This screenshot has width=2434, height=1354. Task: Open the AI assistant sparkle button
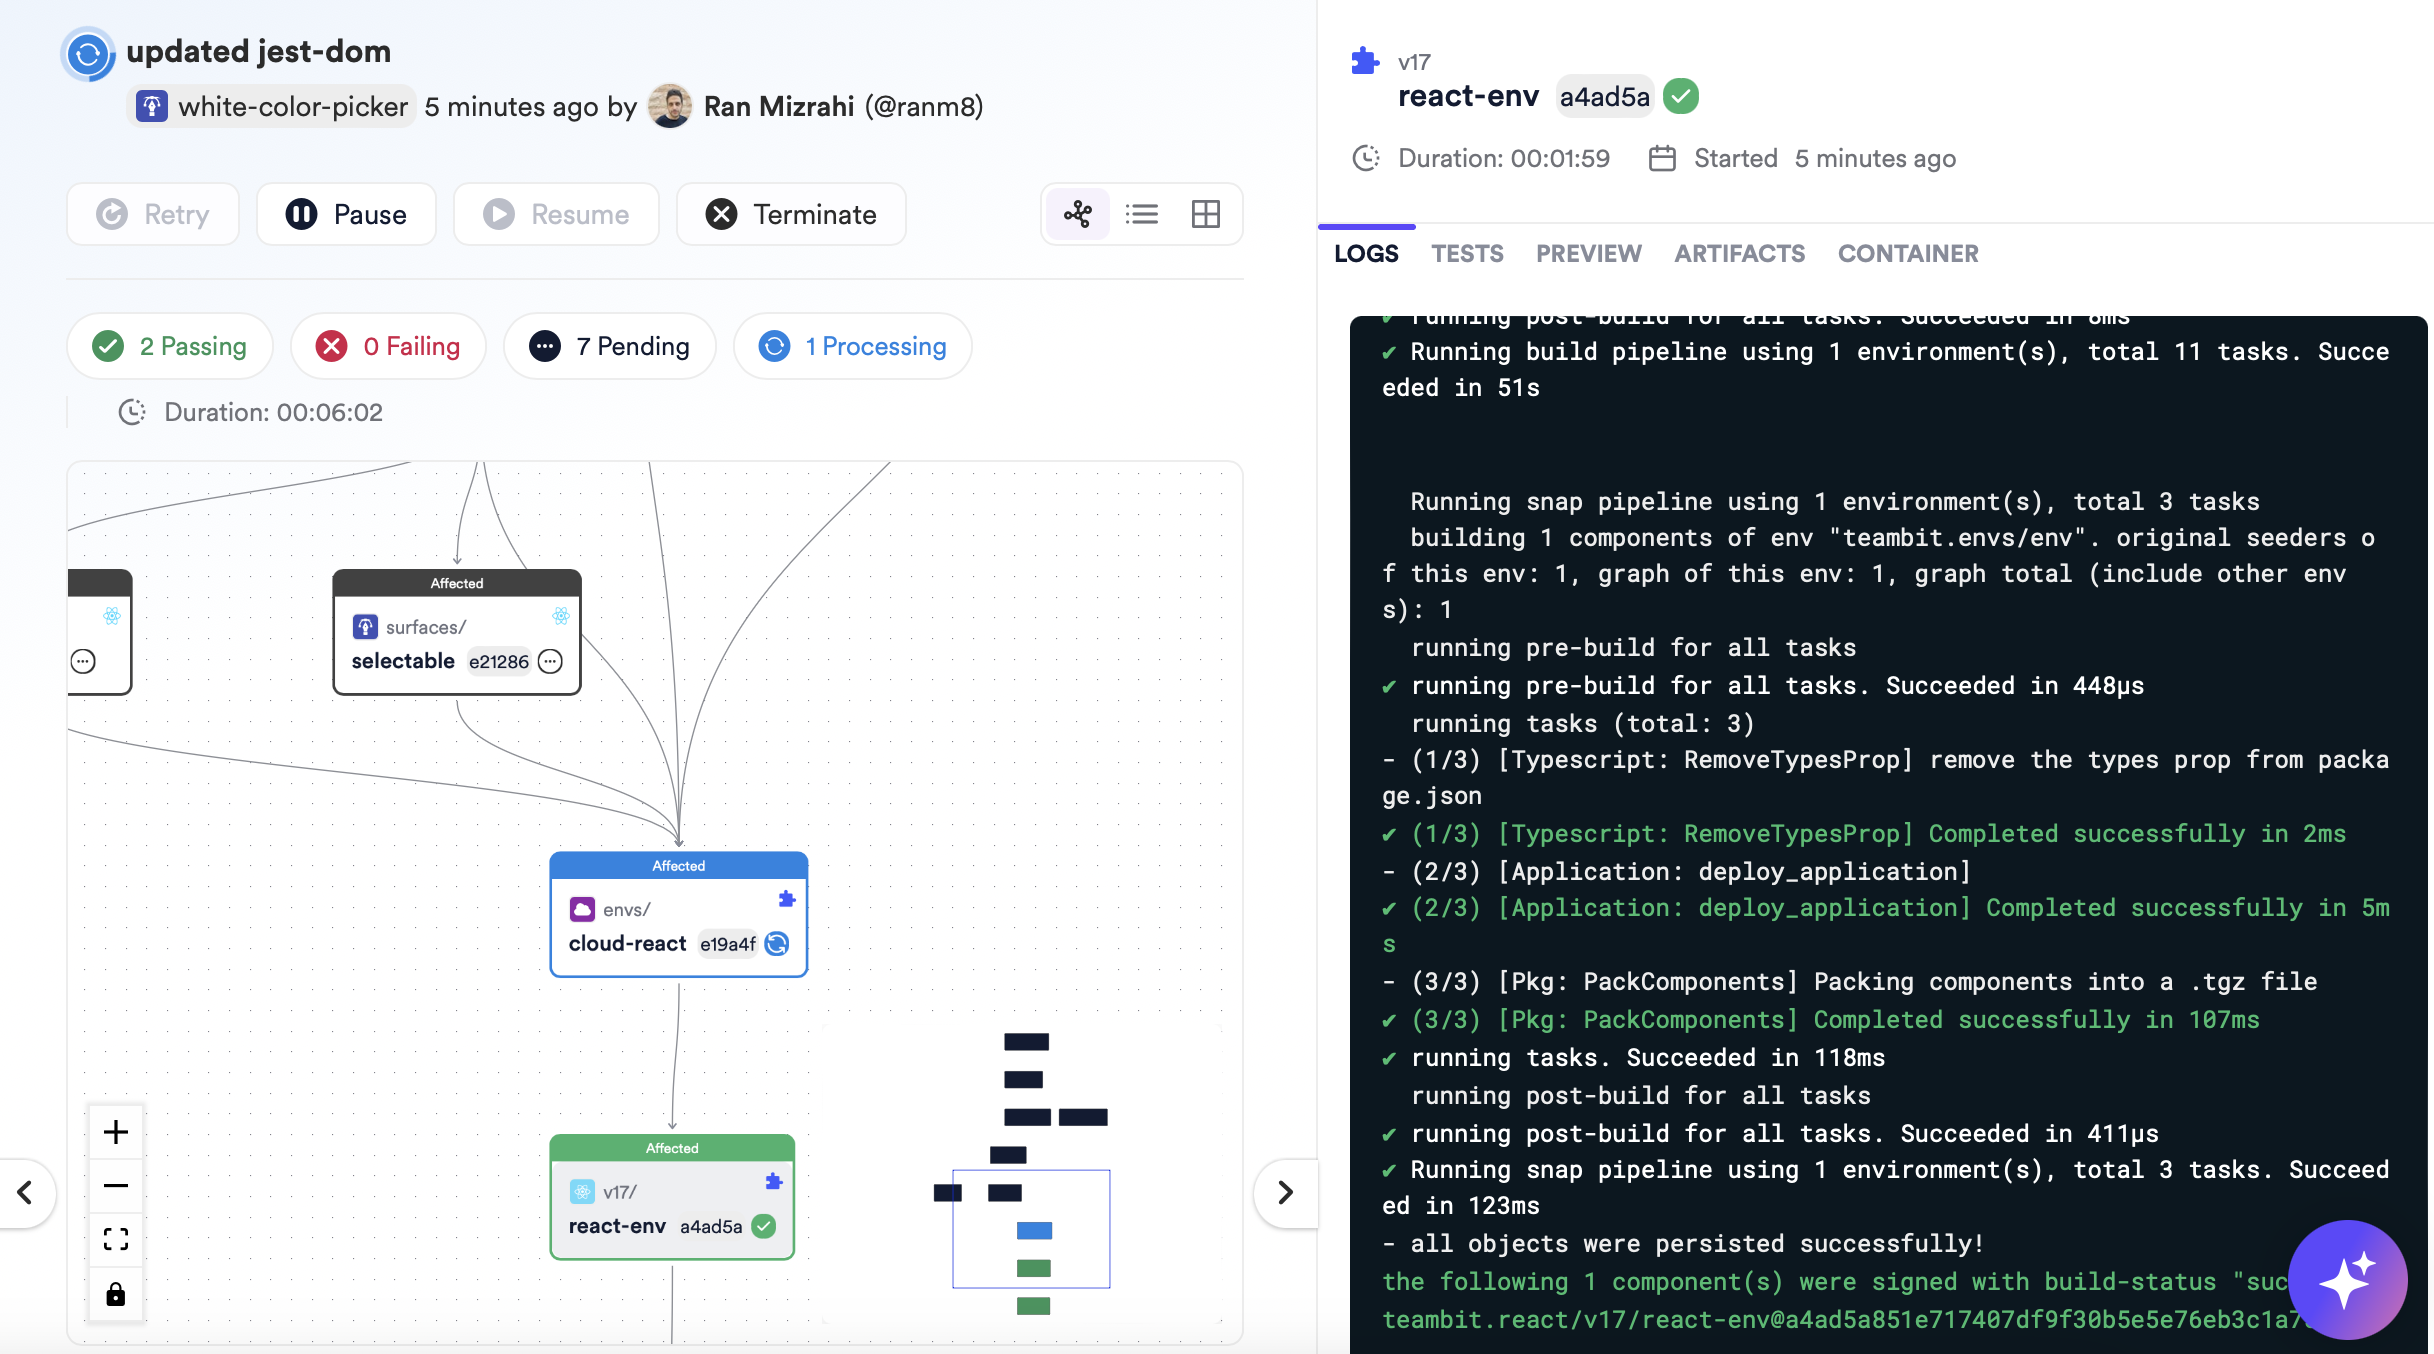tap(2347, 1280)
